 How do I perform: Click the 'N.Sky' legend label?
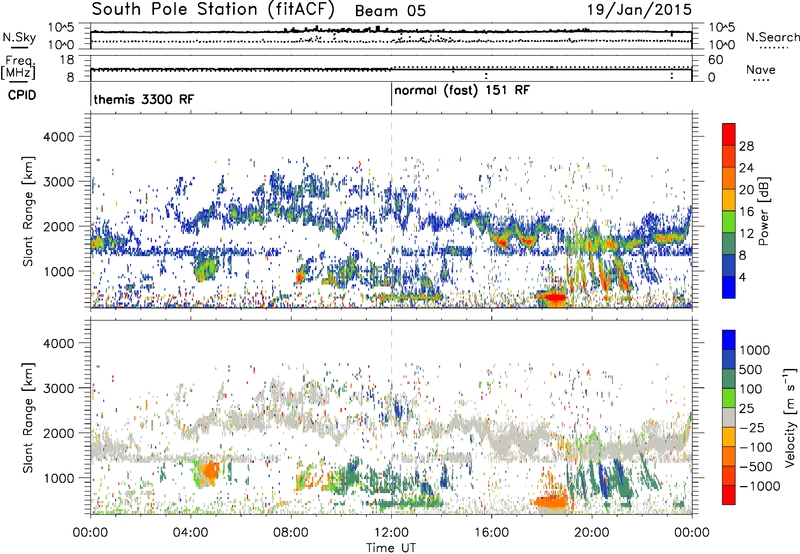point(19,37)
